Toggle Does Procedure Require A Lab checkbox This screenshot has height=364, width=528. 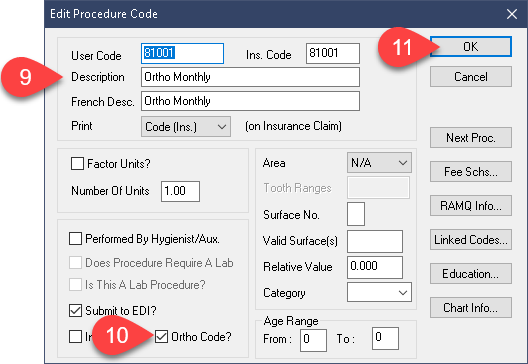[x=75, y=262]
